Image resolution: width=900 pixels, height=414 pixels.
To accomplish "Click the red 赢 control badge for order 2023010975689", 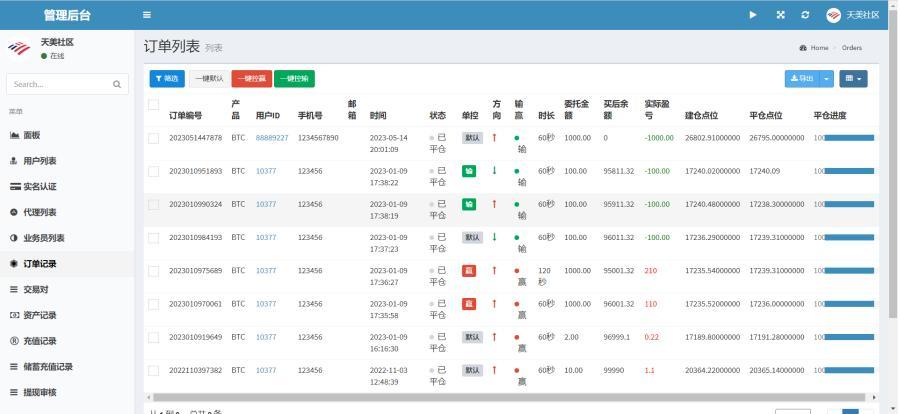I will pyautogui.click(x=469, y=271).
